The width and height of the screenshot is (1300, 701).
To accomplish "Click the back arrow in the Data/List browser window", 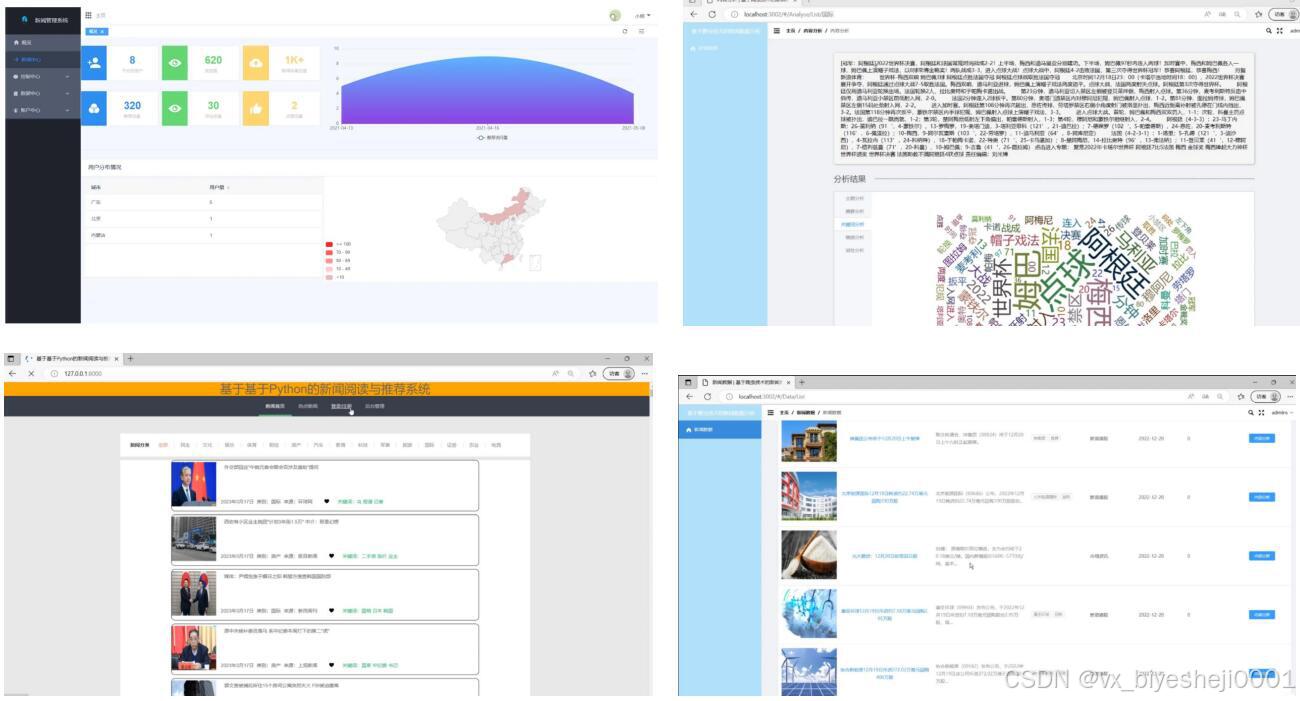I will tap(690, 397).
